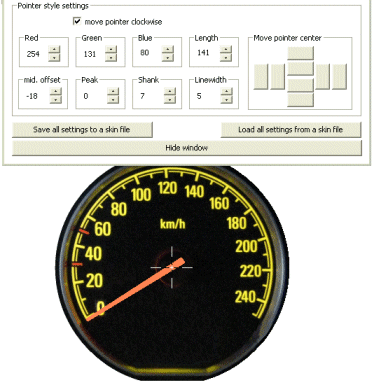Increase the mid. offset value
Viewport: 374px width, 385px height.
56,92
